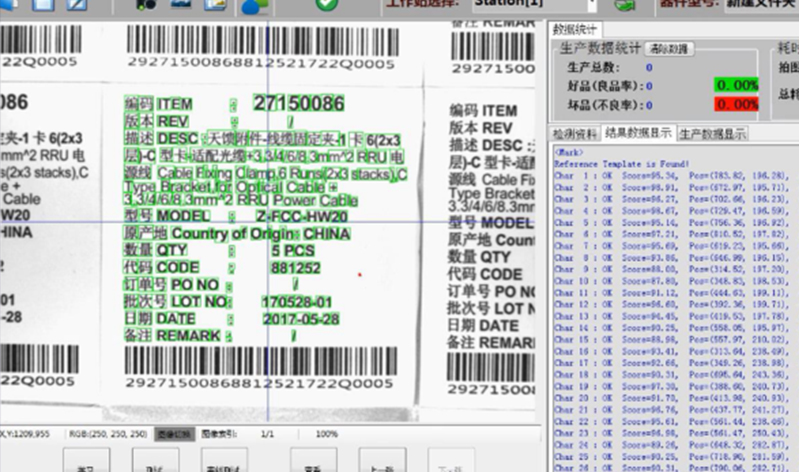Select the 'Char 21 : OK' result row
Image resolution: width=799 pixels, height=472 pixels.
pos(672,410)
